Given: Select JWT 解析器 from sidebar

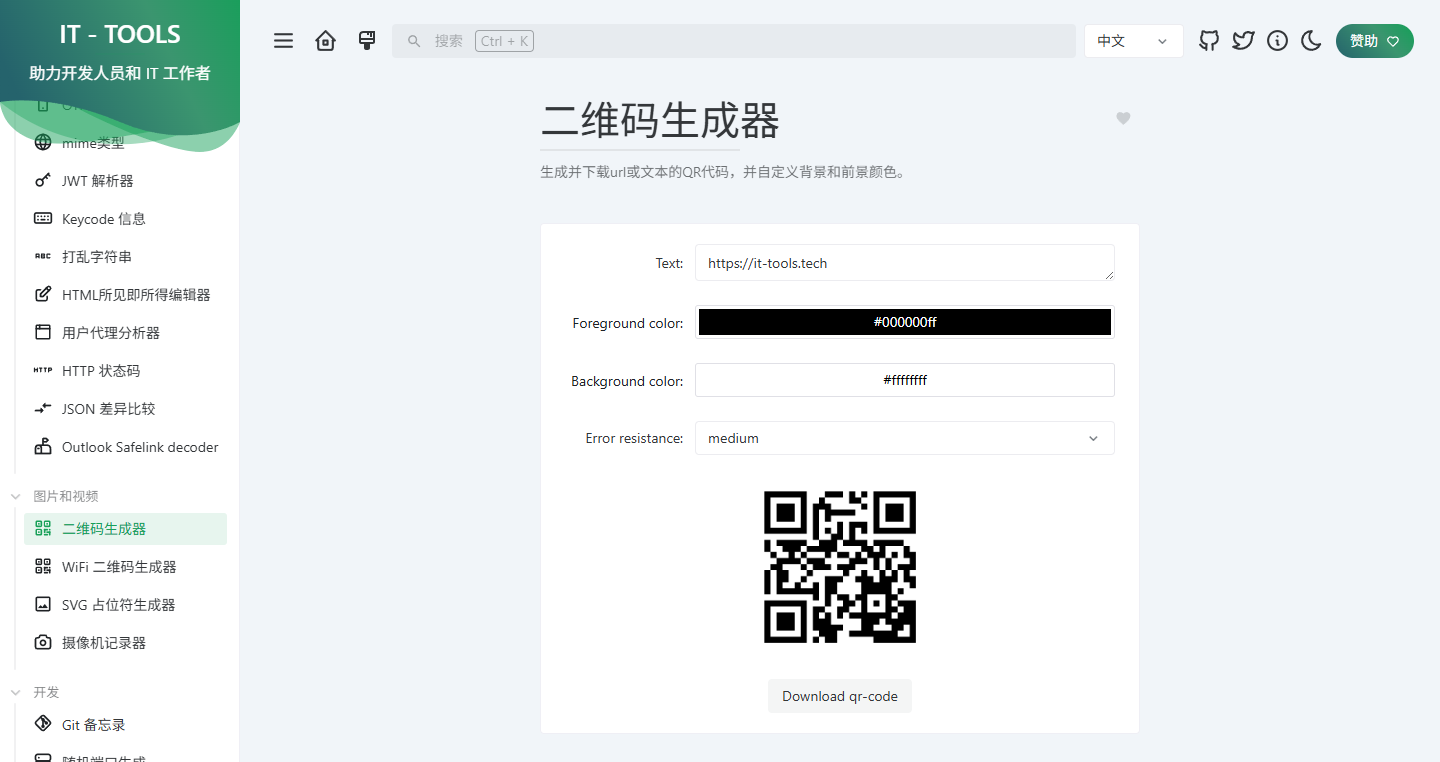Looking at the screenshot, I should 97,181.
